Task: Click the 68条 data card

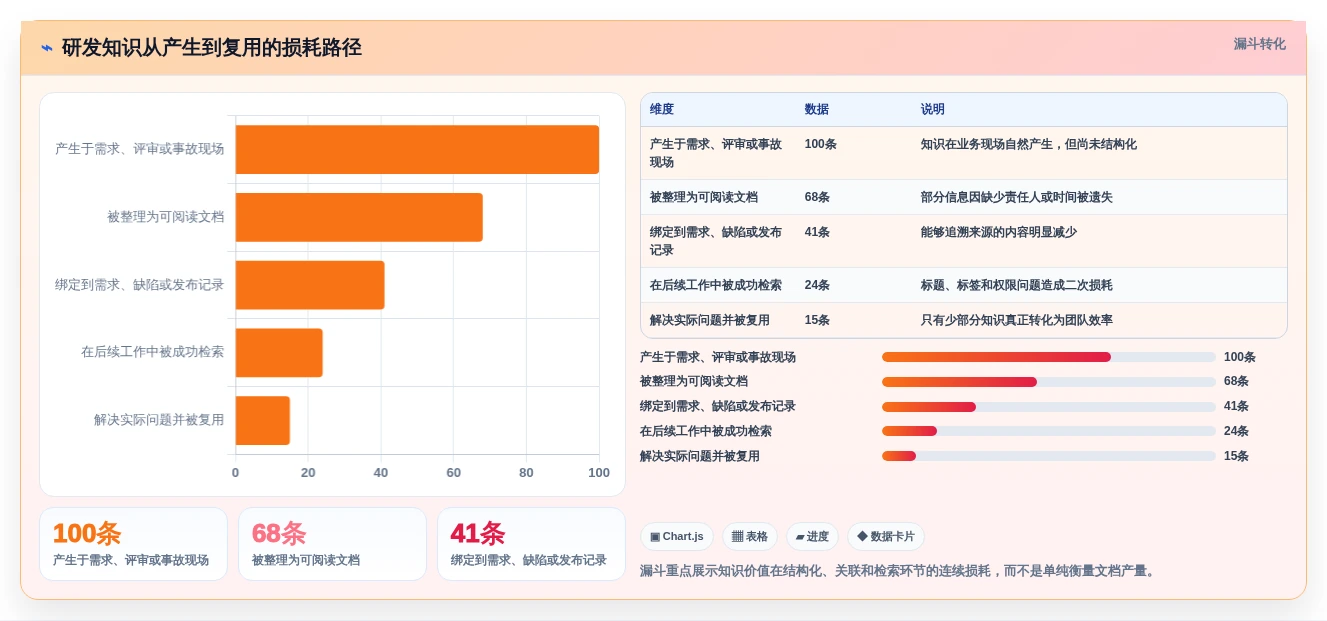Action: [332, 544]
